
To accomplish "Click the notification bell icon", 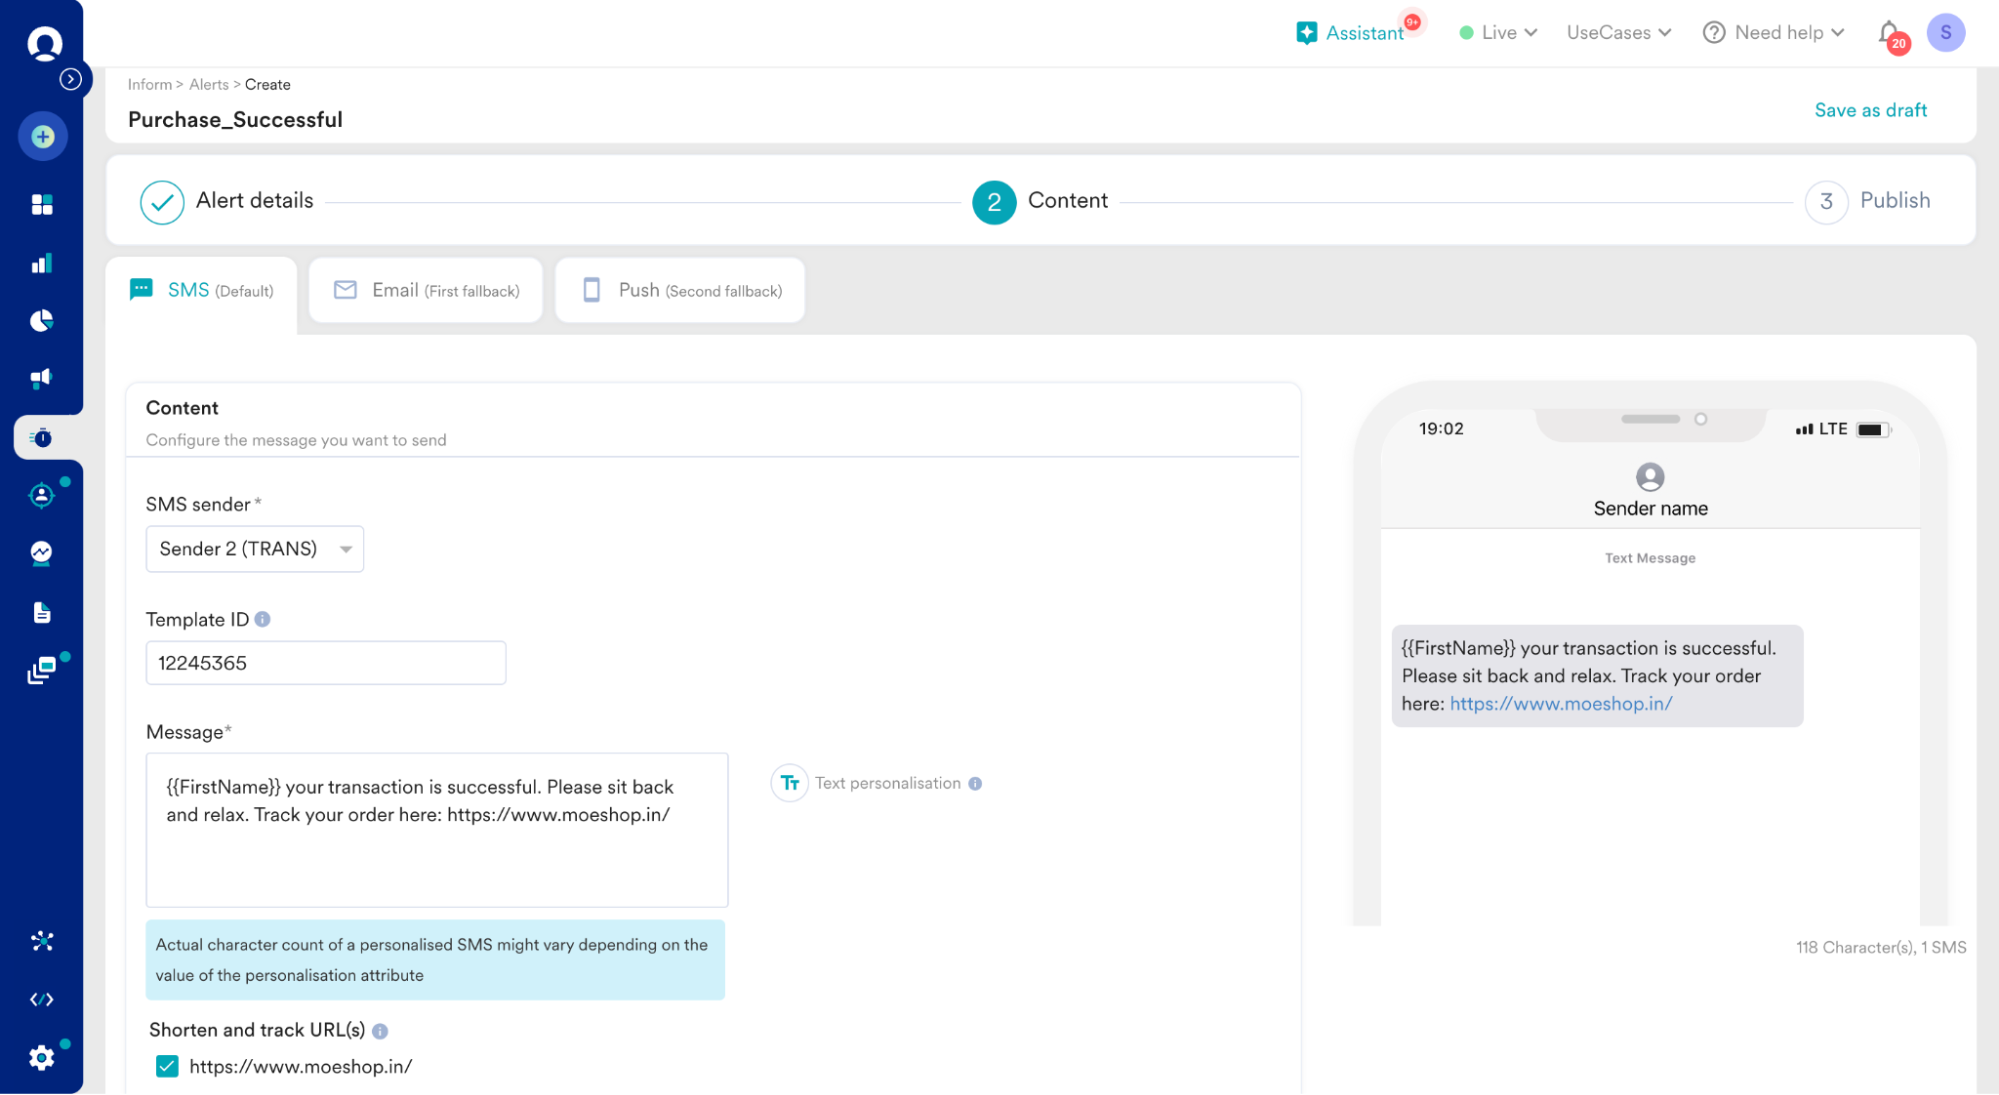I will [1888, 33].
